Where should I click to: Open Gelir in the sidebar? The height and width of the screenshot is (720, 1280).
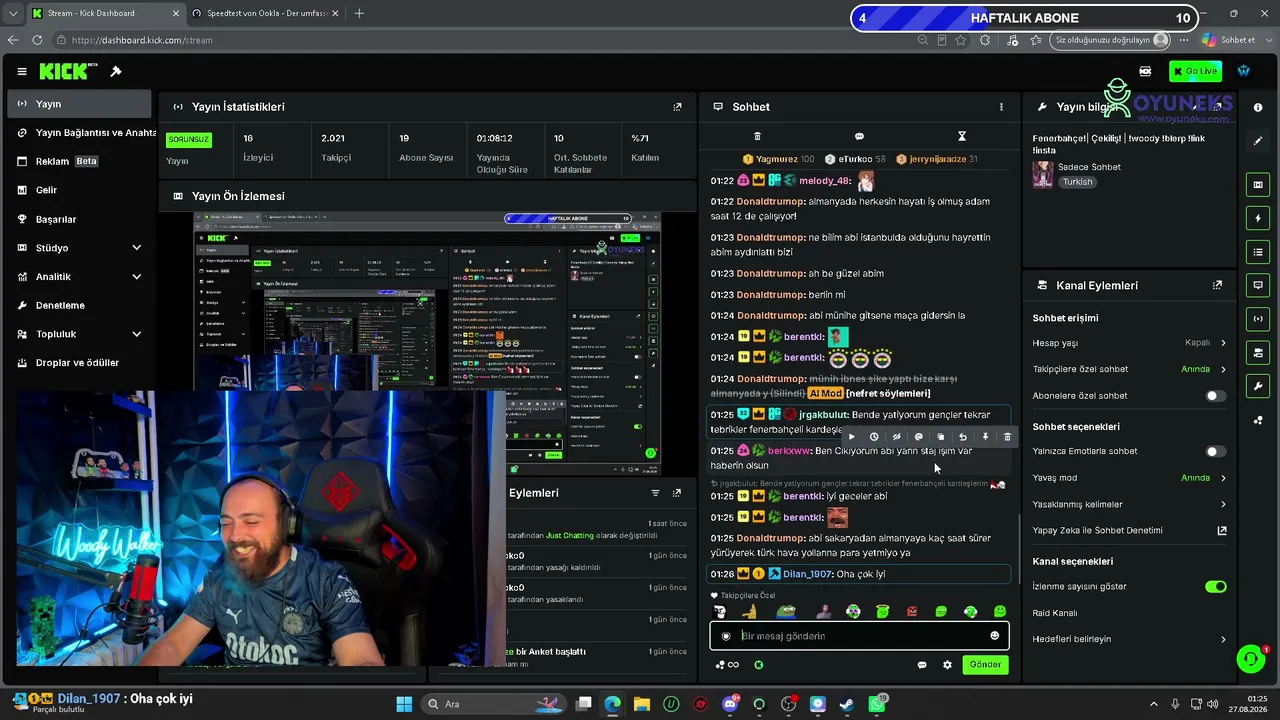[x=80, y=190]
